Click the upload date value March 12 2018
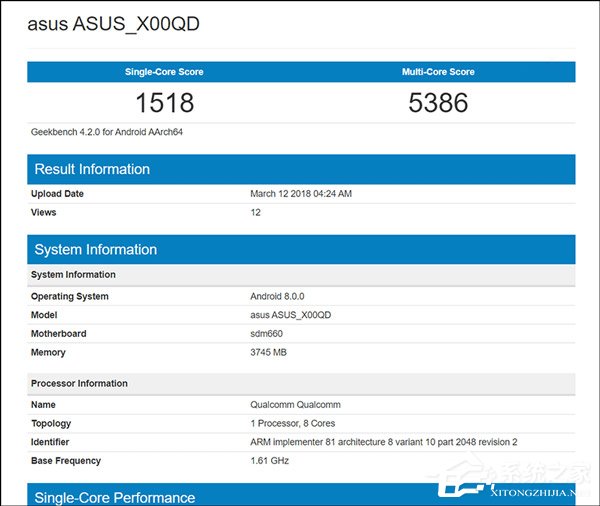Image resolution: width=600 pixels, height=506 pixels. [x=300, y=194]
